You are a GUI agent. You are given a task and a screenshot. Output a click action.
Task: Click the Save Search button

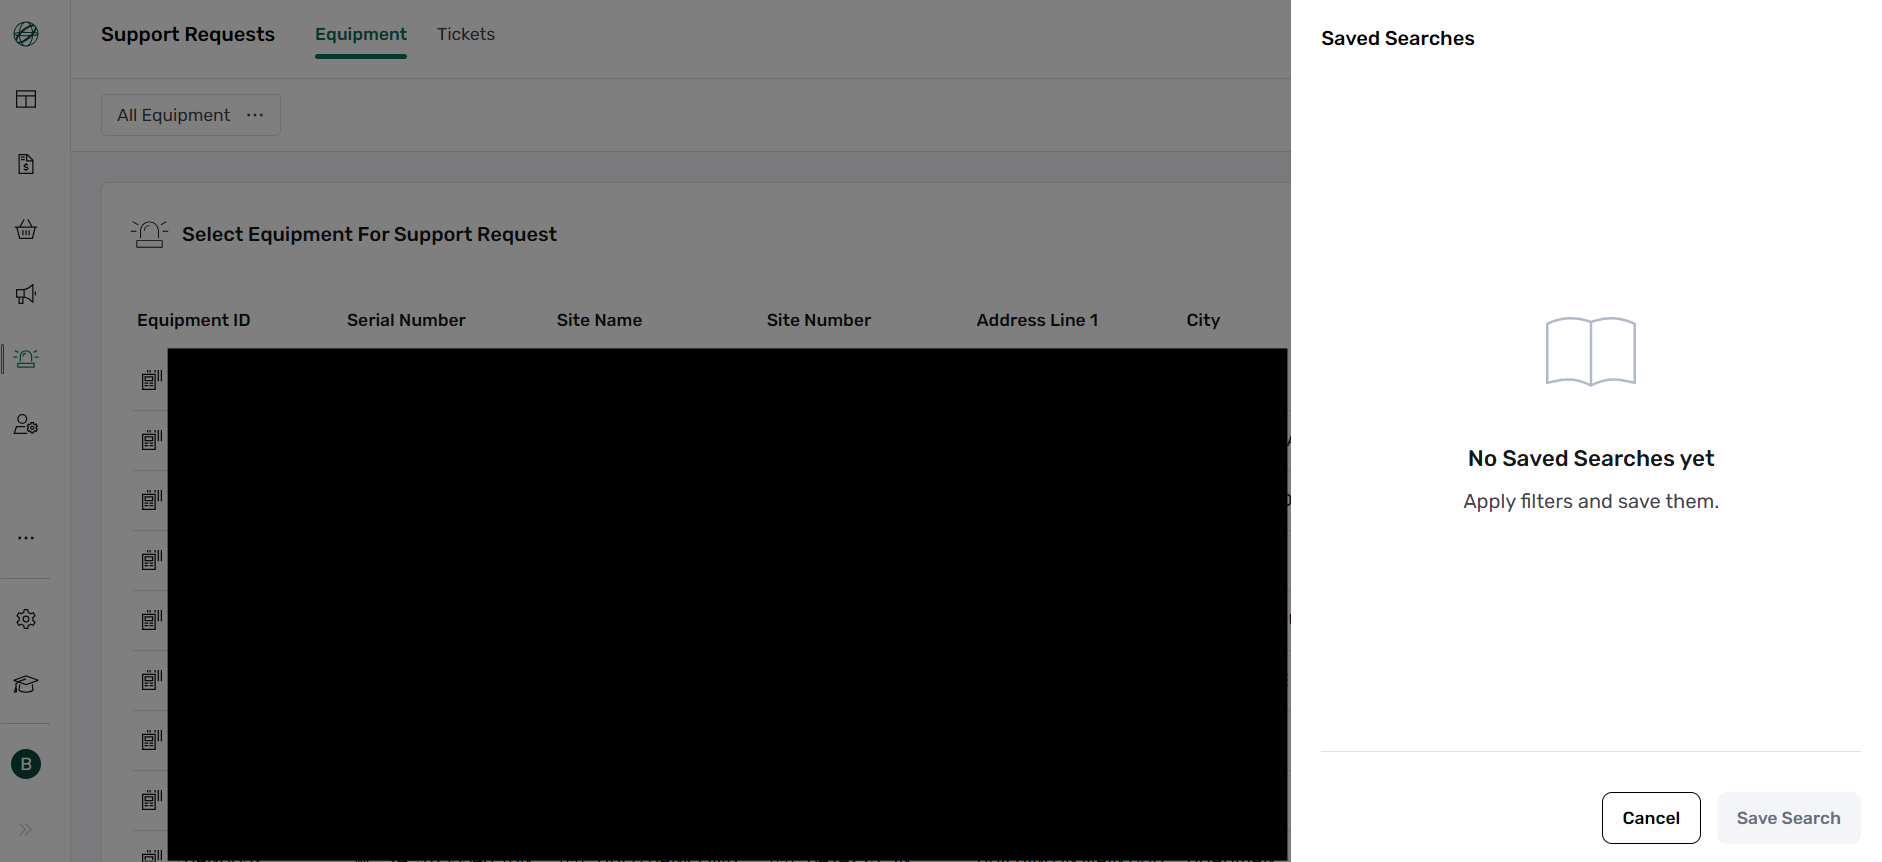pyautogui.click(x=1789, y=818)
